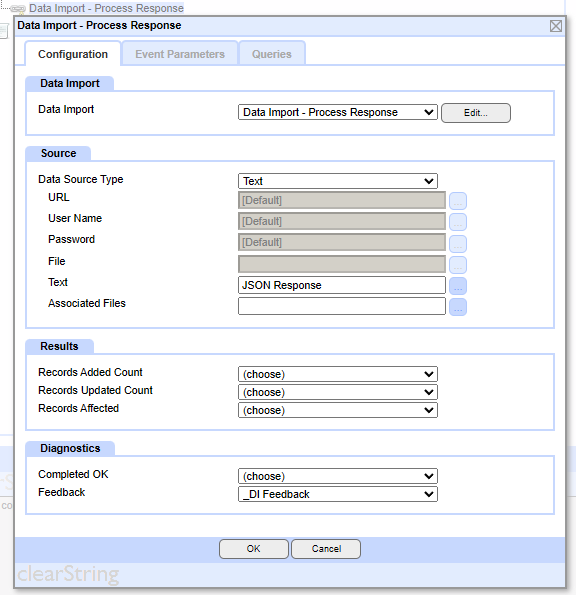Expand the Records Affected dropdown
This screenshot has width=576, height=595.
[x=338, y=410]
